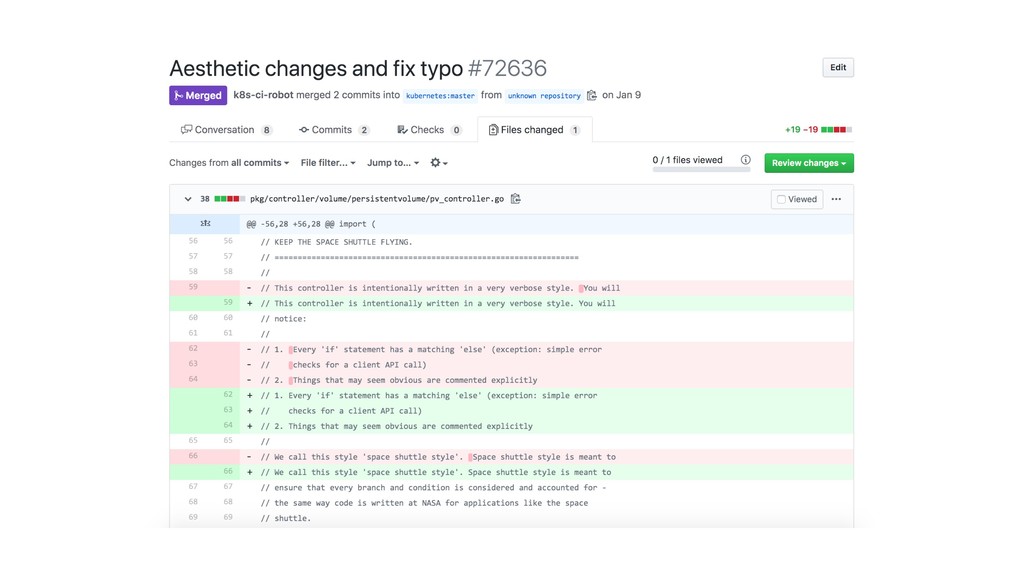Click the files viewed info icon
1024x576 pixels.
tap(745, 160)
